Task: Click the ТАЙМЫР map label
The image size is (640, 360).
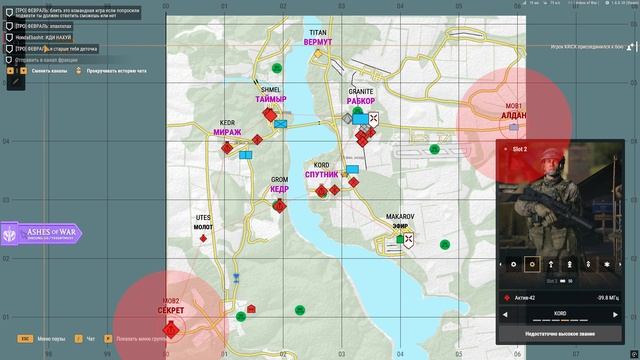Action: click(271, 99)
